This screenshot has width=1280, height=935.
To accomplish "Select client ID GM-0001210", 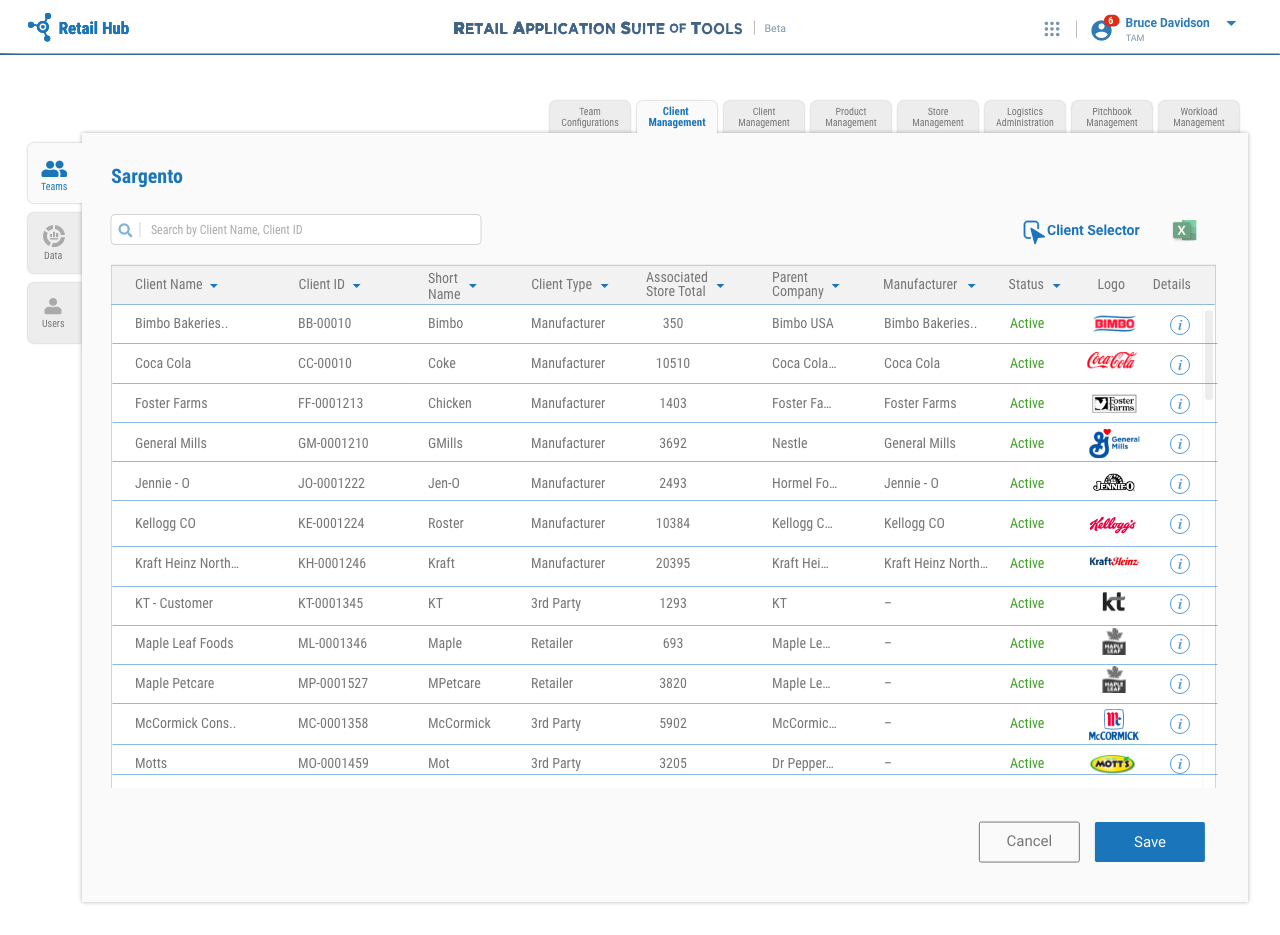I will pyautogui.click(x=333, y=444).
